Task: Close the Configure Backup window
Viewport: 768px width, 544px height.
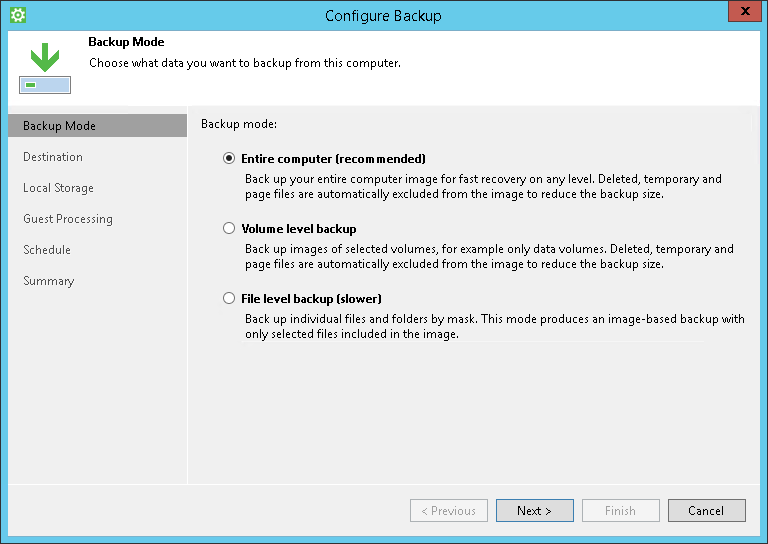Action: click(x=744, y=11)
